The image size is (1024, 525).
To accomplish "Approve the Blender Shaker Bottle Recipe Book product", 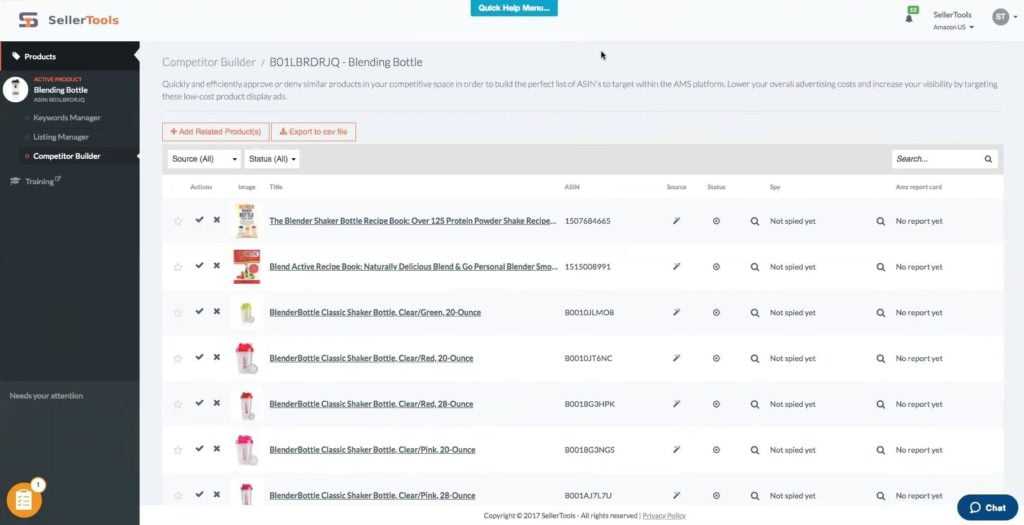I will [199, 220].
